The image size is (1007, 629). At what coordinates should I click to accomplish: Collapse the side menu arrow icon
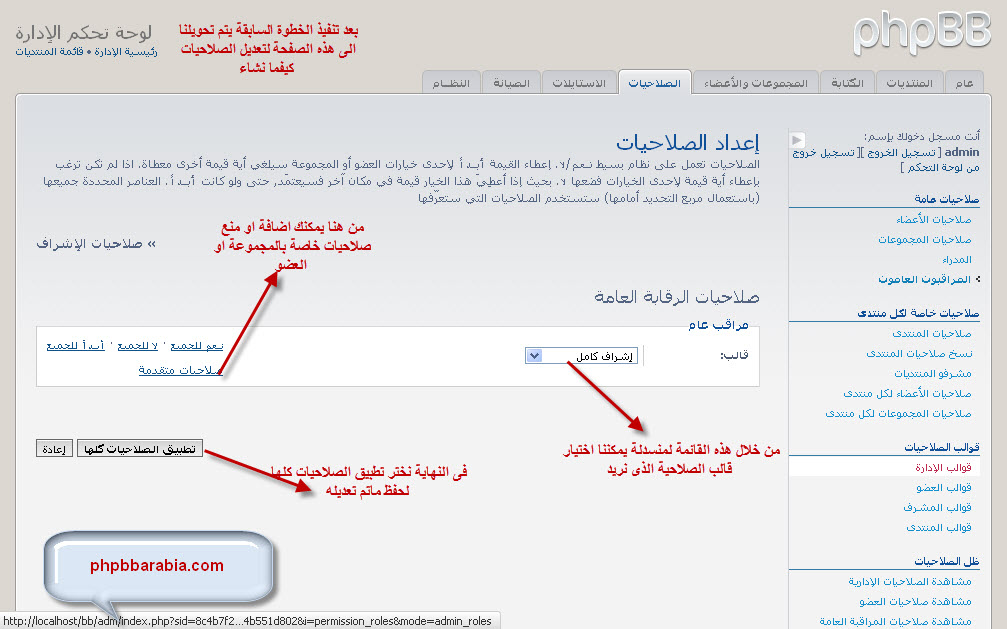[x=797, y=139]
